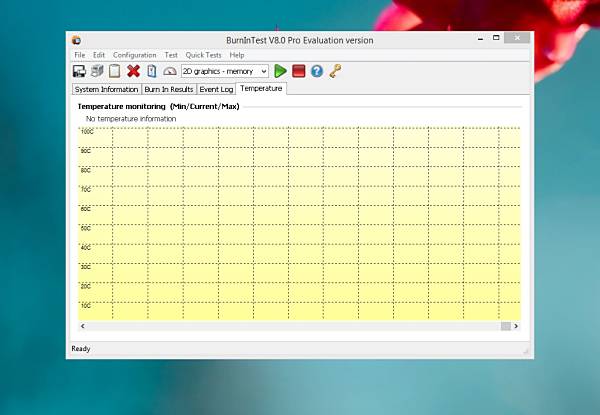
Task: Click the right arrow of horizontal scrollbar
Action: [x=516, y=326]
